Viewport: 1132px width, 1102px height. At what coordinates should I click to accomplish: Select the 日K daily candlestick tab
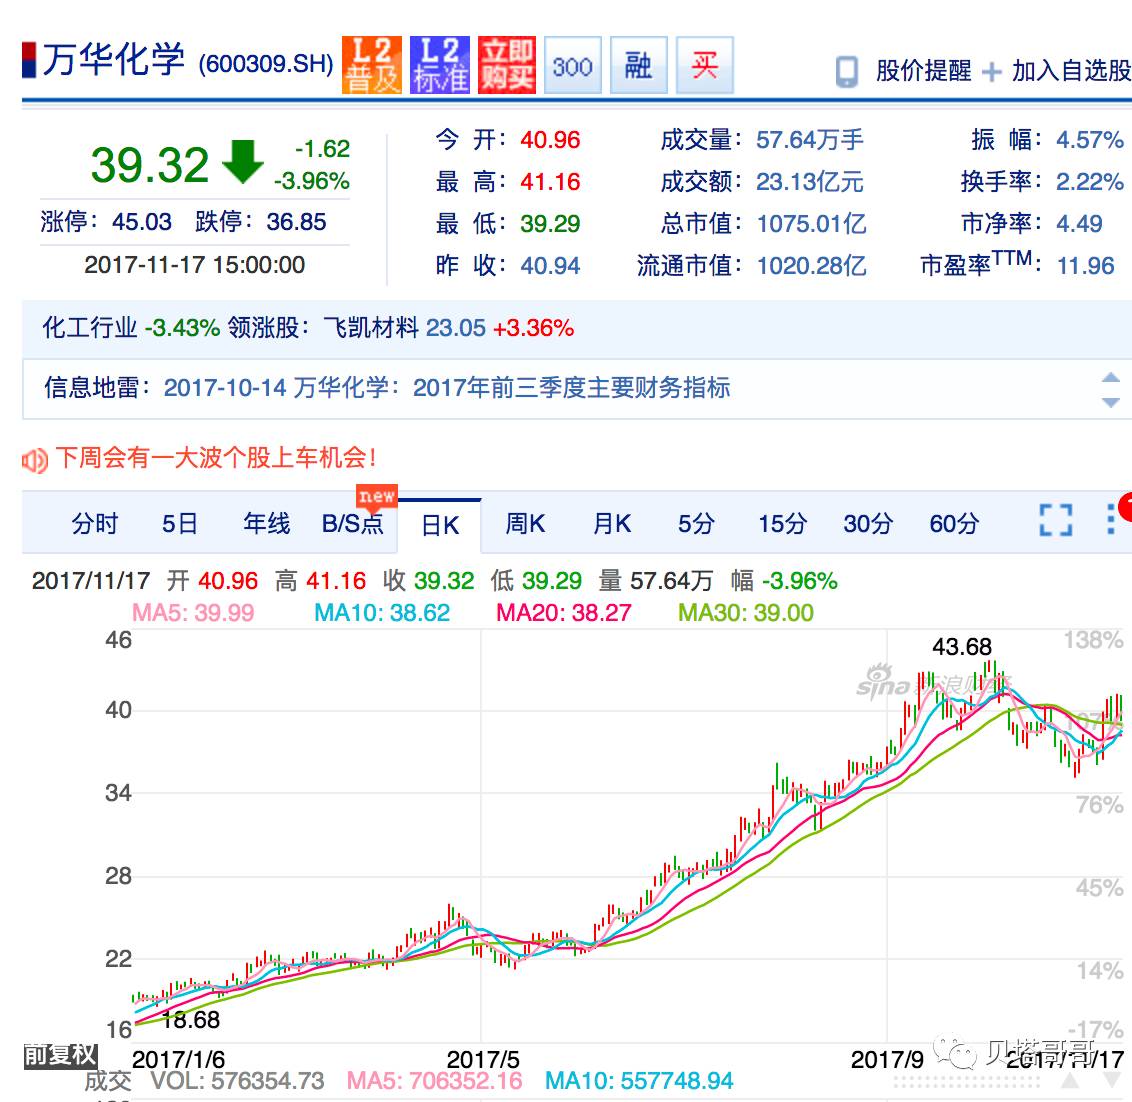[440, 525]
